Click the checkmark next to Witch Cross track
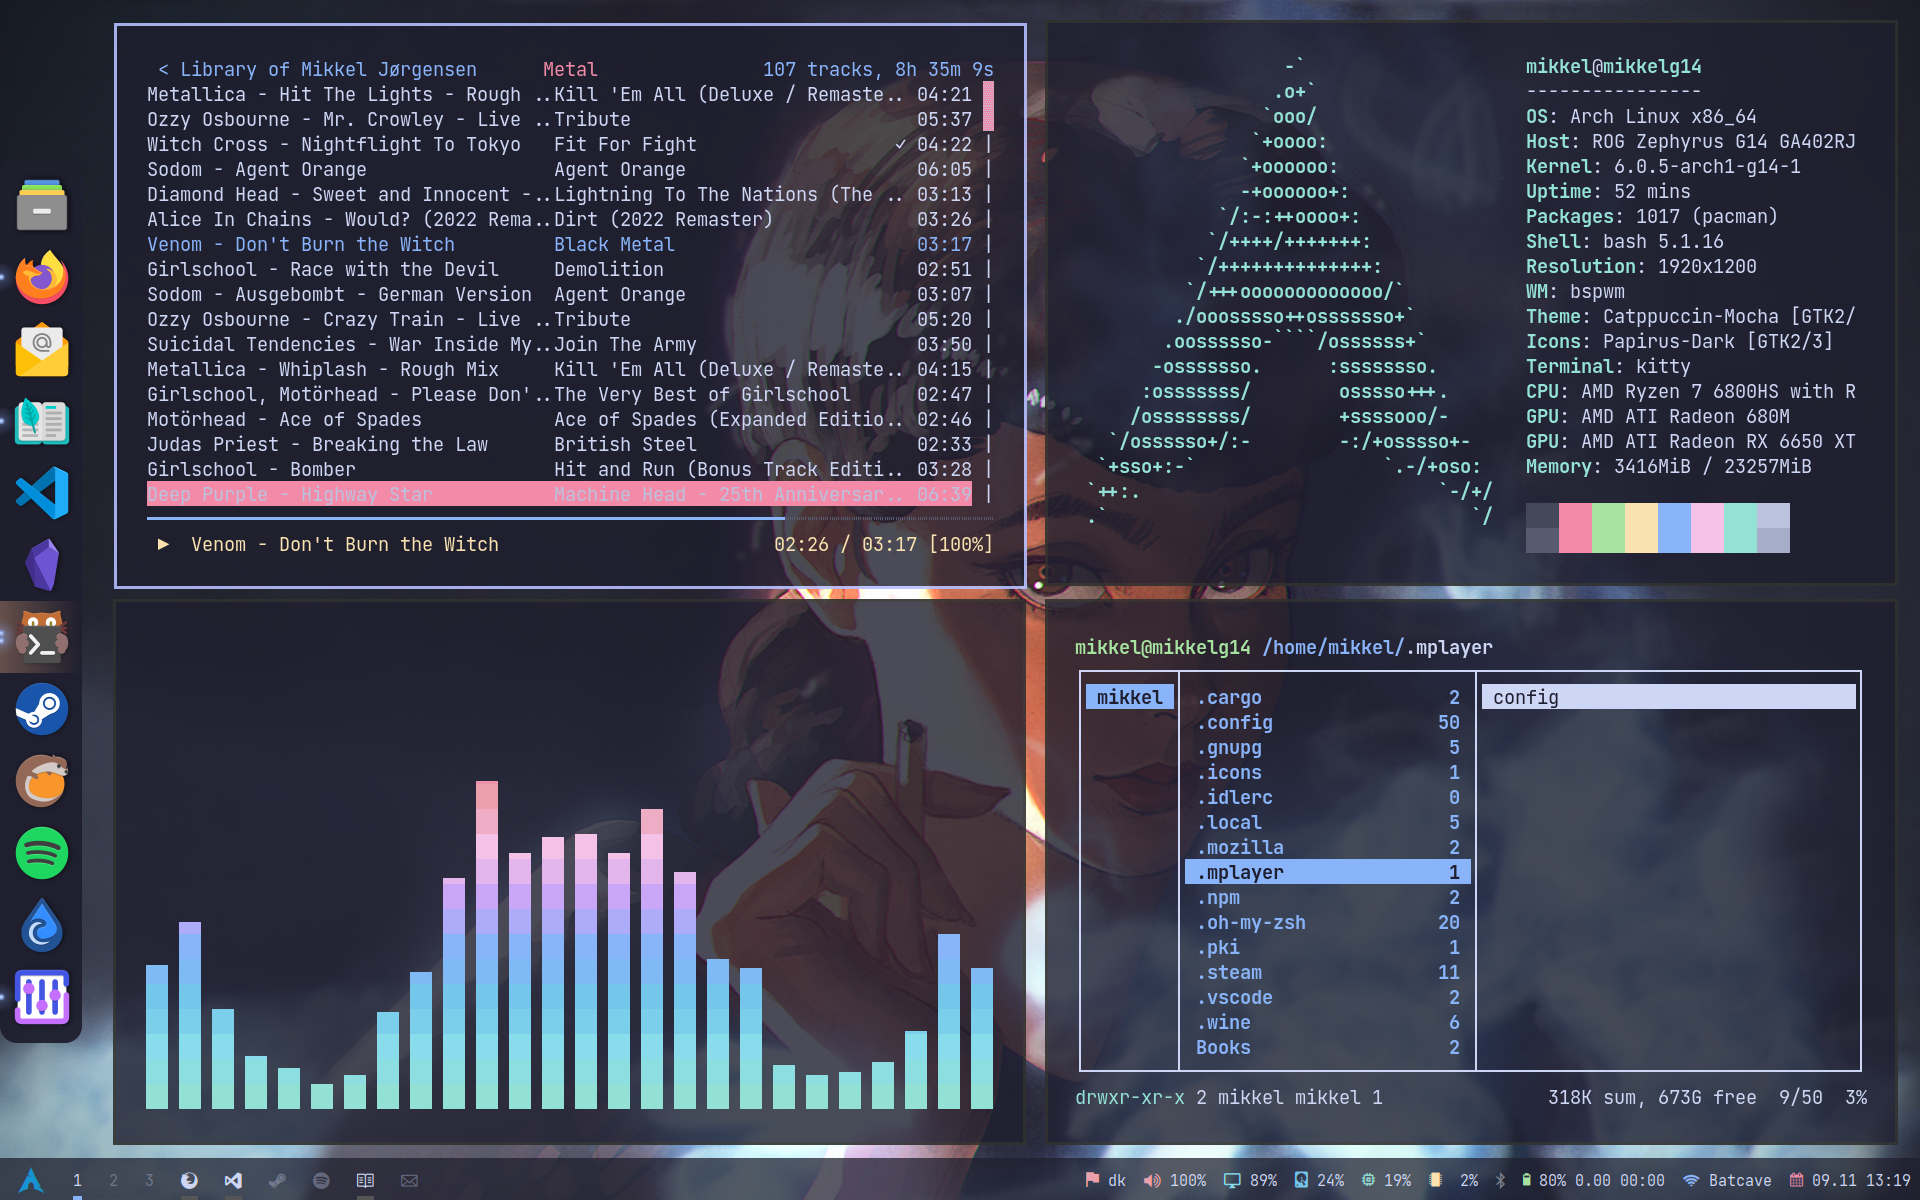1920x1200 pixels. [x=903, y=144]
